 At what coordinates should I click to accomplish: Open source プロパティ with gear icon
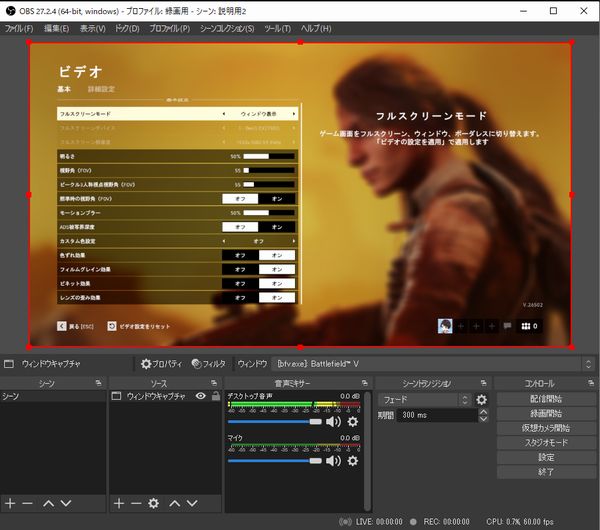point(161,364)
